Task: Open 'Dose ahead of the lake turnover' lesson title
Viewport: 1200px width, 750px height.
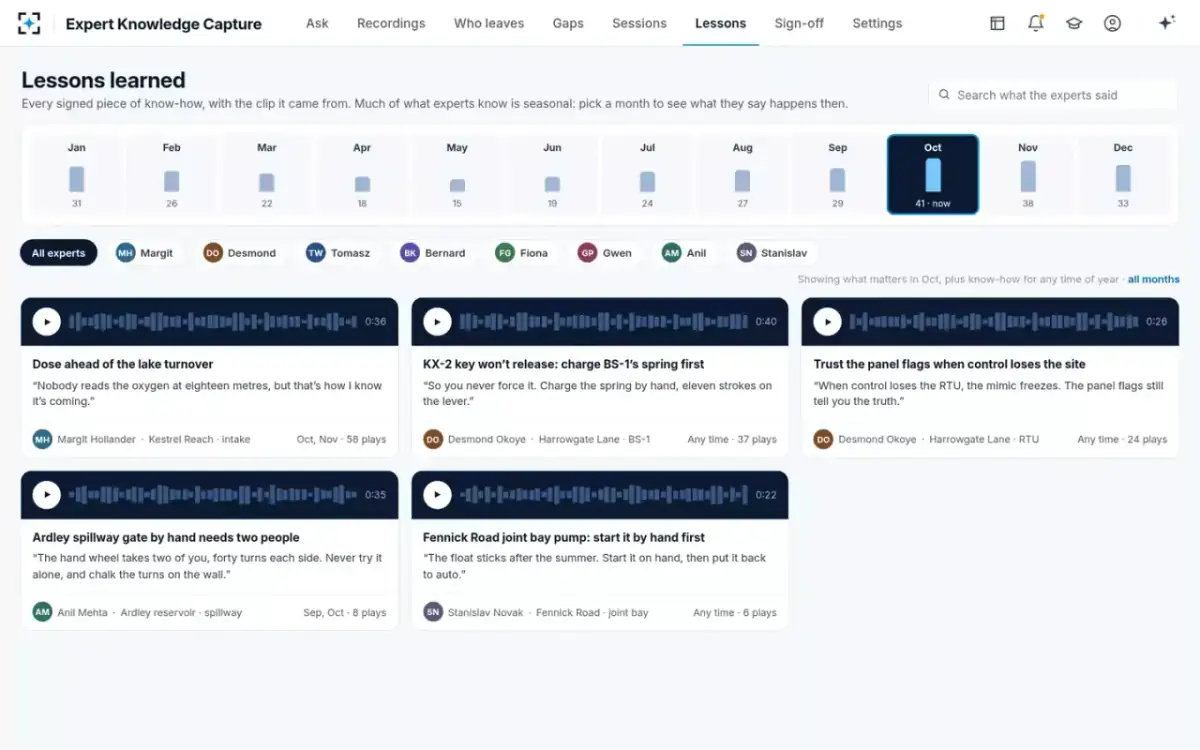Action: click(x=123, y=364)
